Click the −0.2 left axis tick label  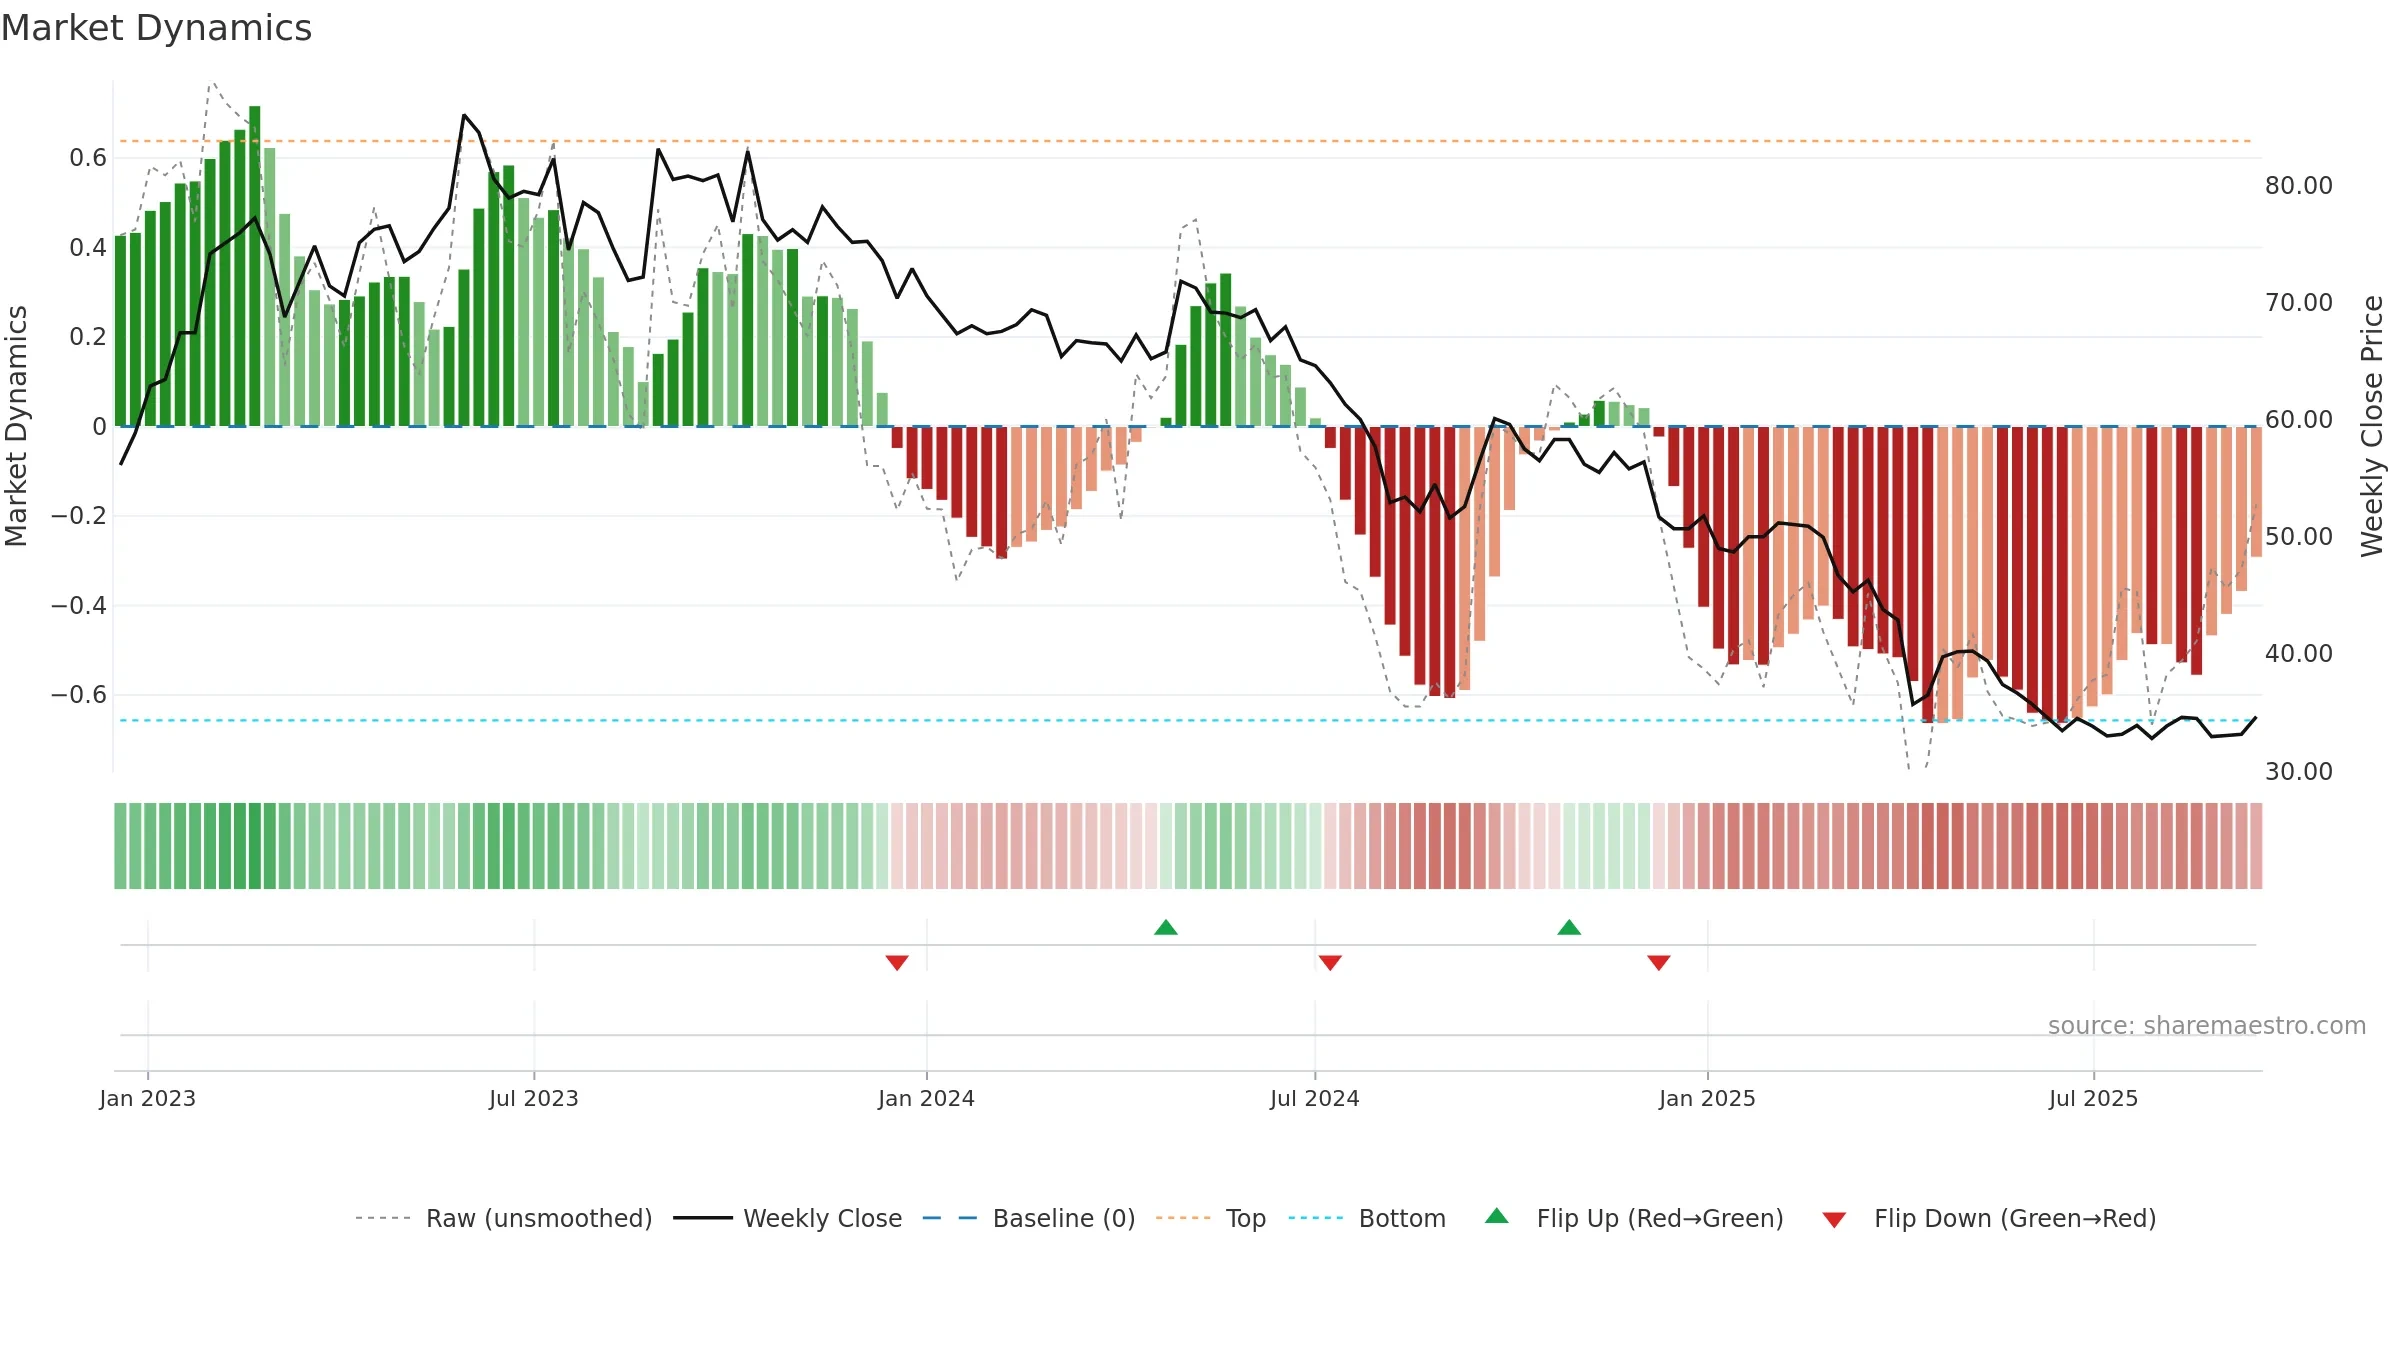79,516
